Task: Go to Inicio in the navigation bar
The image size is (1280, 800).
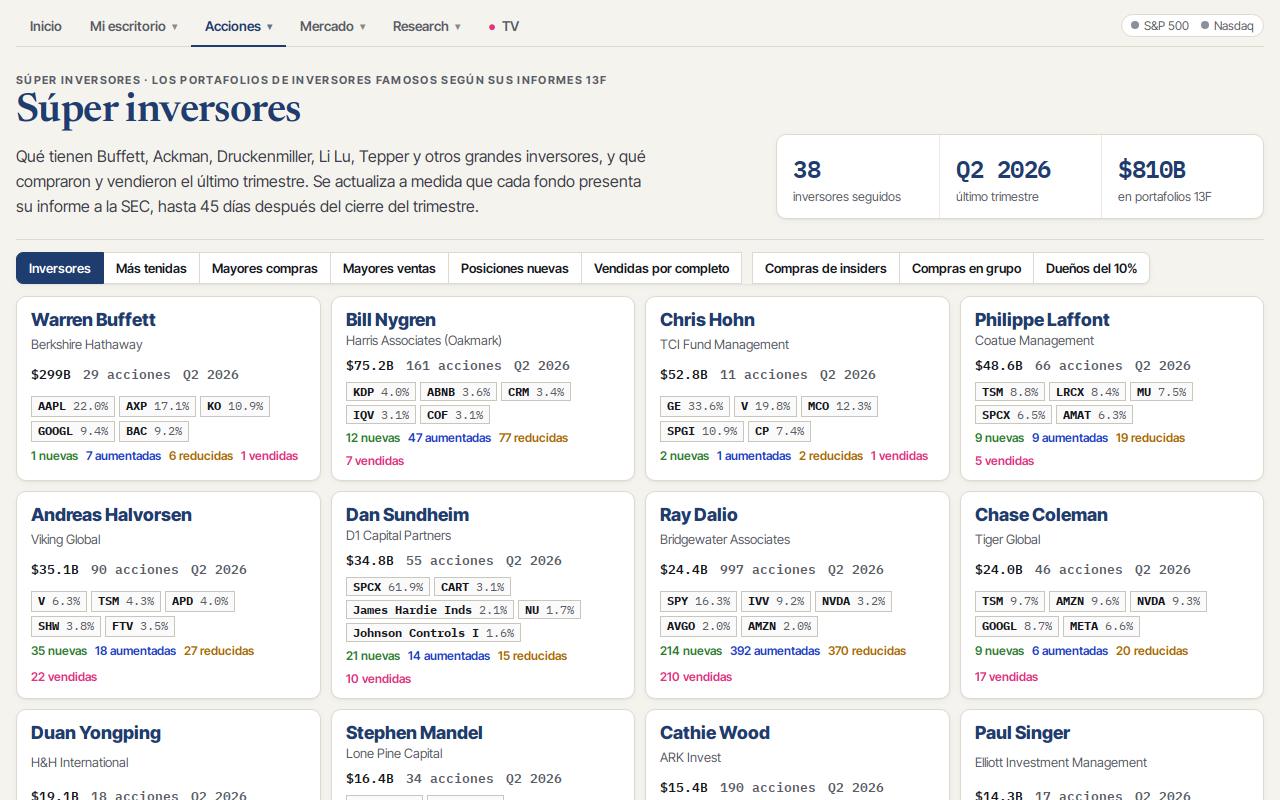Action: click(x=46, y=26)
